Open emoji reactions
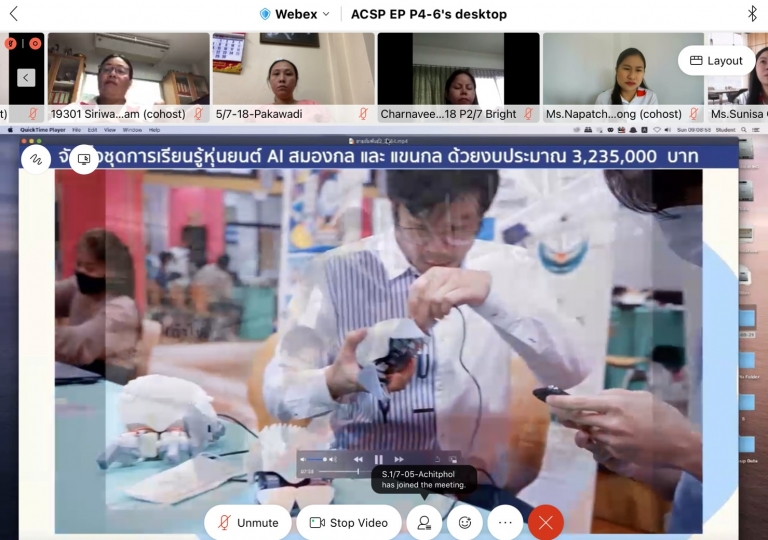This screenshot has width=768, height=540. tap(465, 523)
